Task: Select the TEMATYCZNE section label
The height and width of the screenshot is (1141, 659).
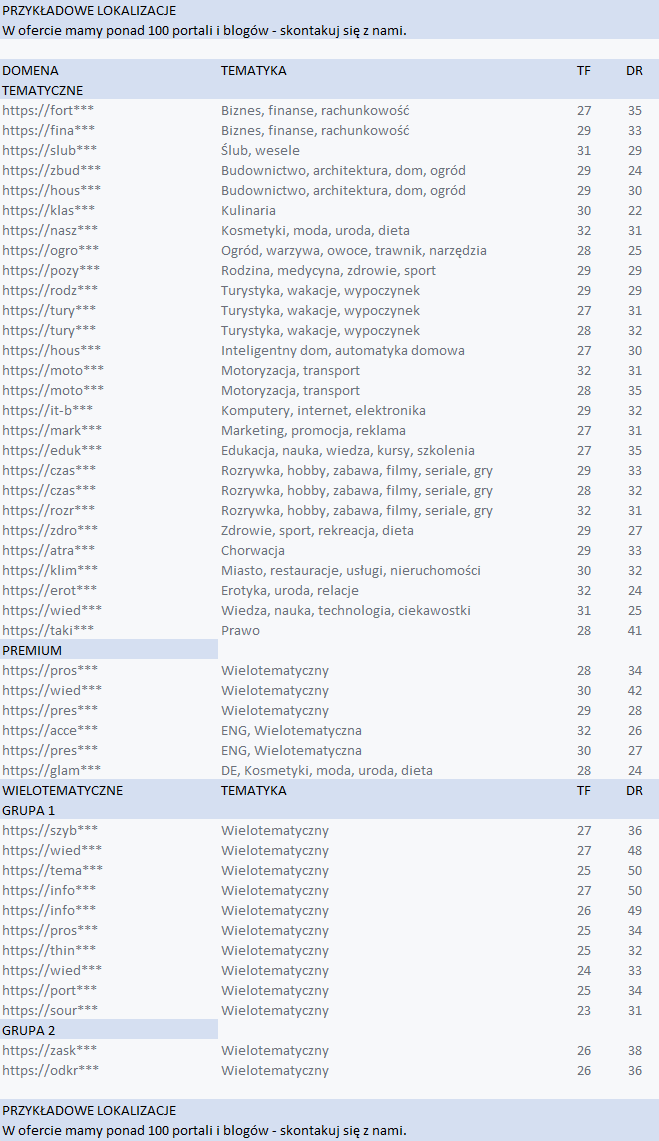Action: (42, 90)
